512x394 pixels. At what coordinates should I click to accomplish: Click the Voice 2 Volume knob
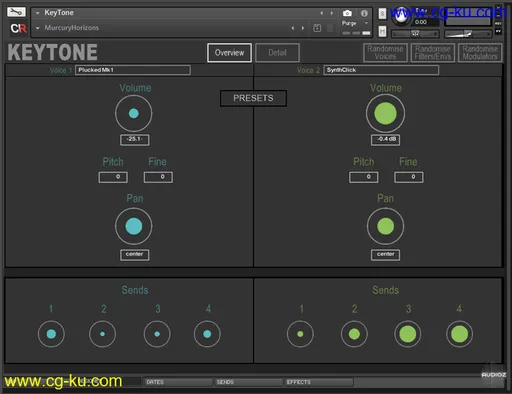pyautogui.click(x=385, y=113)
